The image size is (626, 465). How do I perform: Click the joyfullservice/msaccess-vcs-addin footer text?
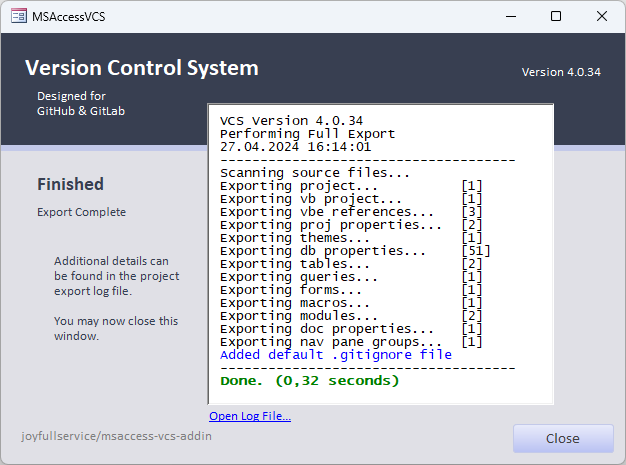click(116, 436)
